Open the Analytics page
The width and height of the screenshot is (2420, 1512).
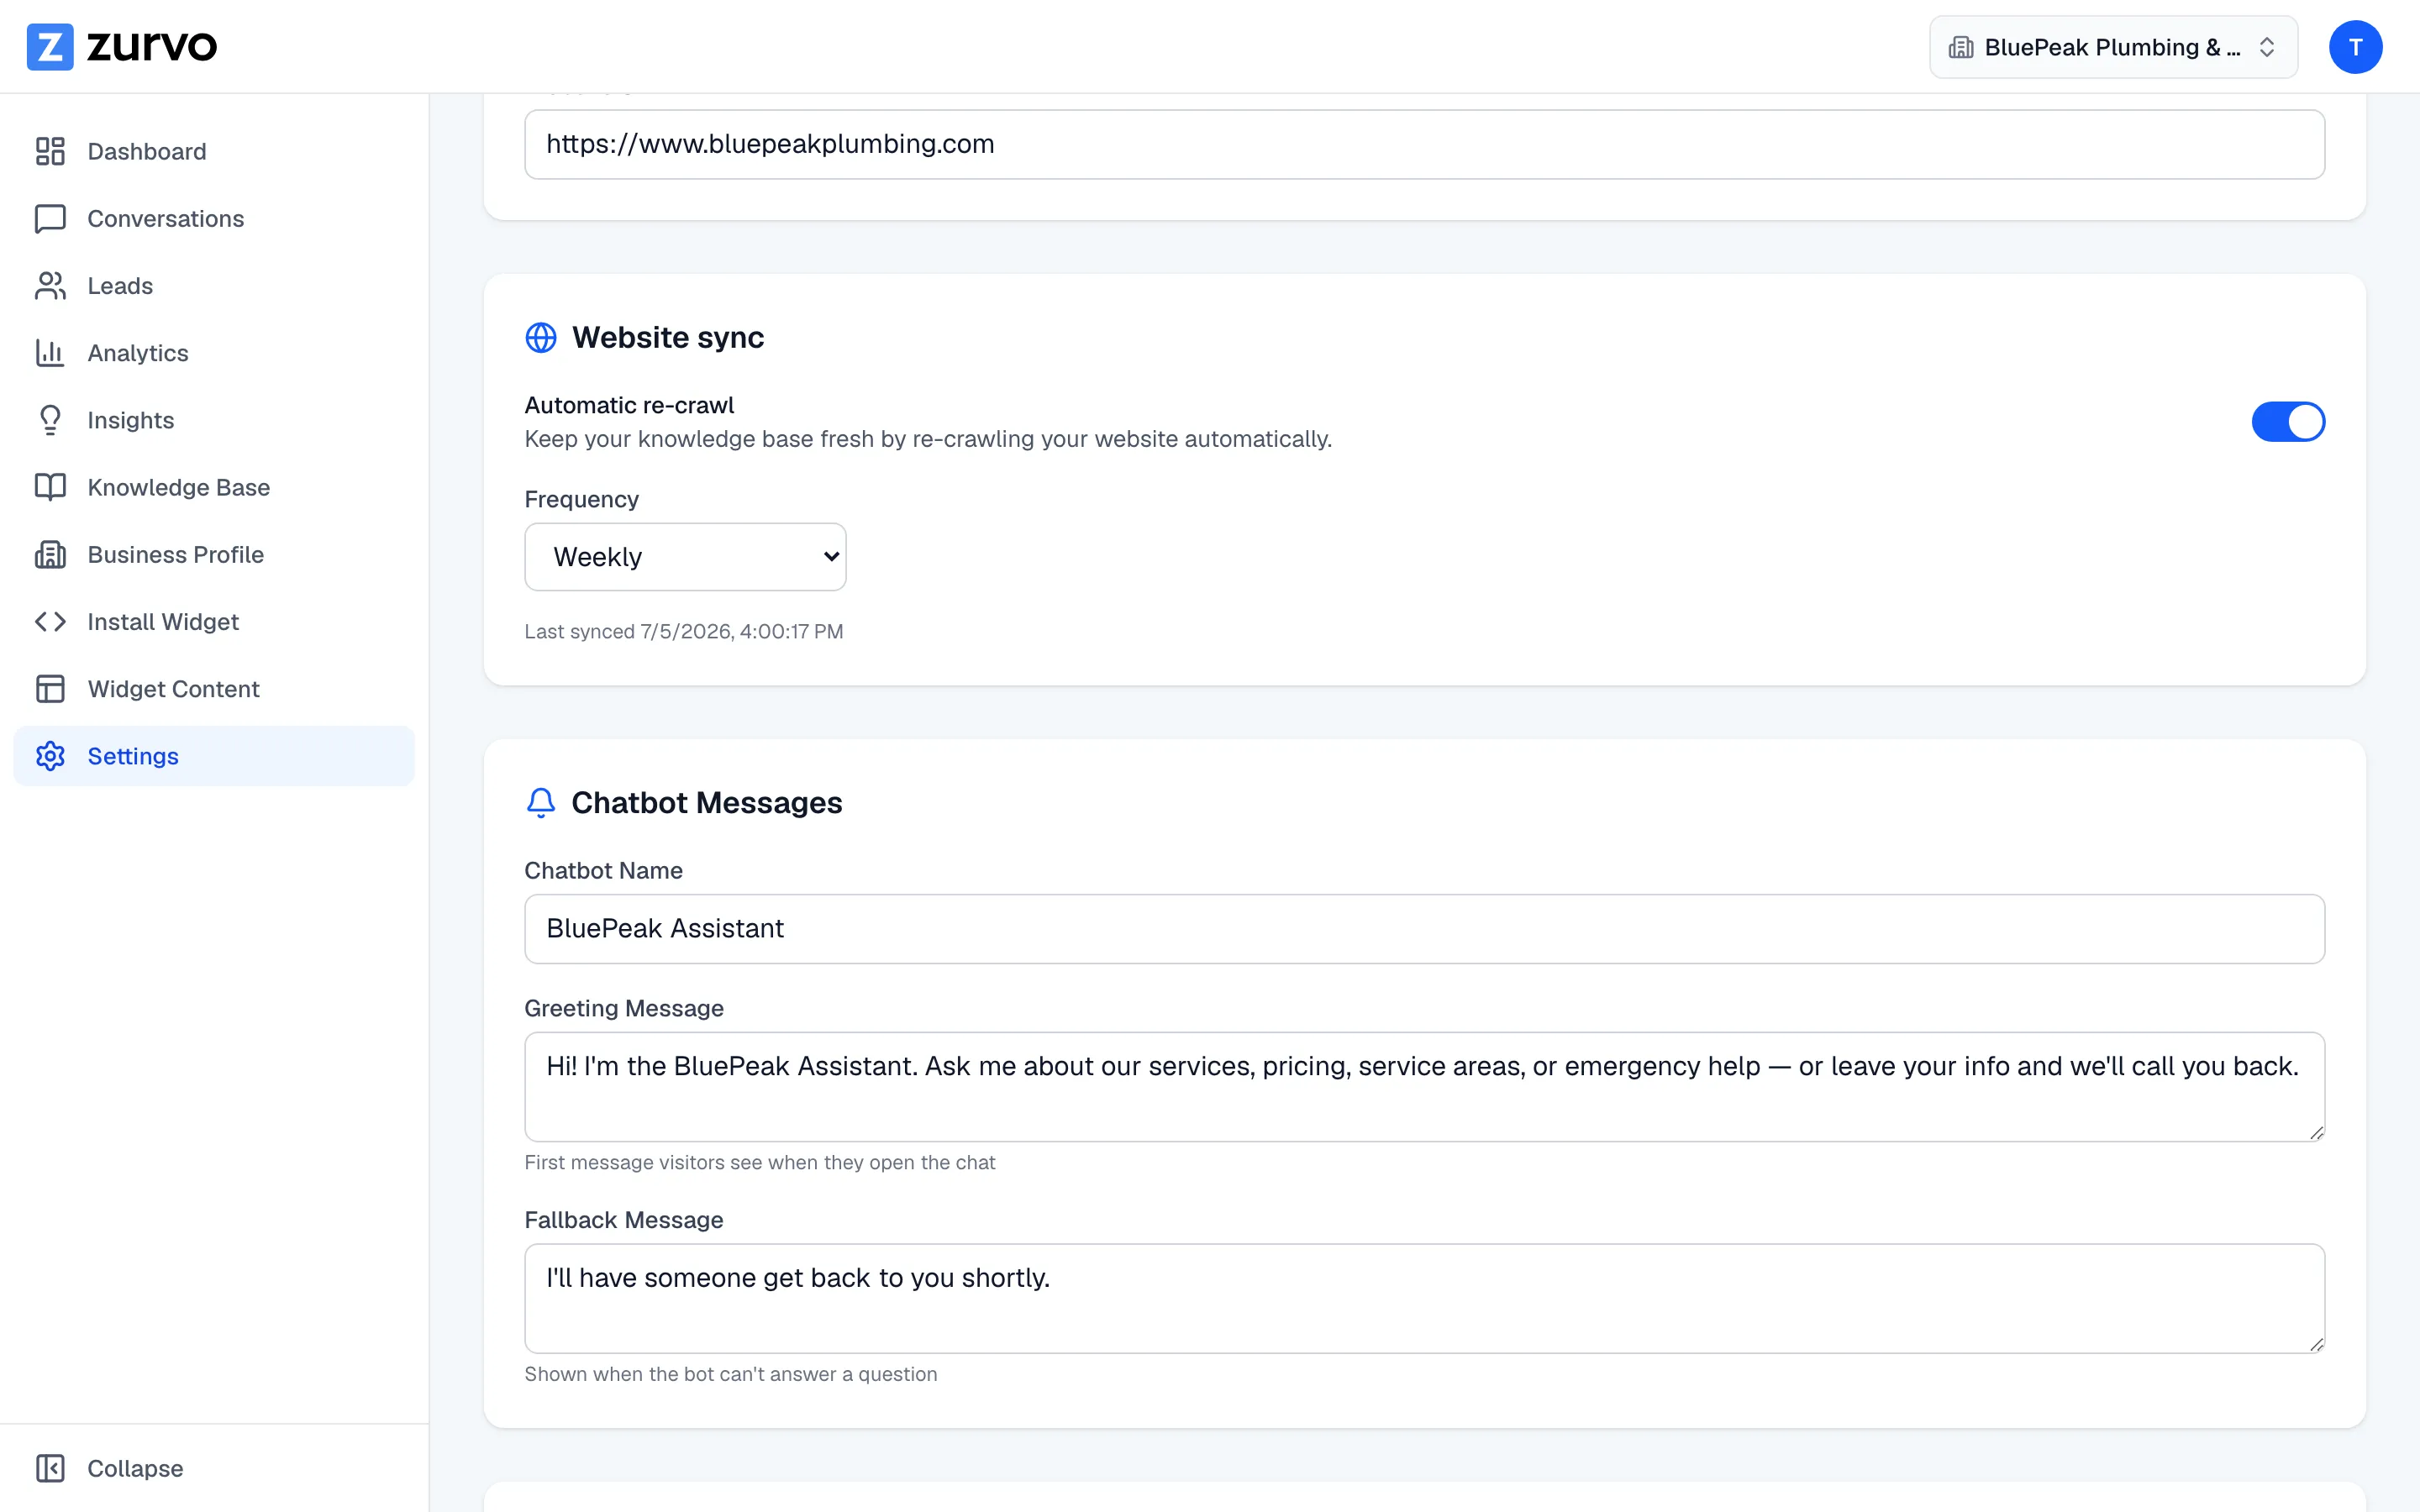[x=214, y=353]
